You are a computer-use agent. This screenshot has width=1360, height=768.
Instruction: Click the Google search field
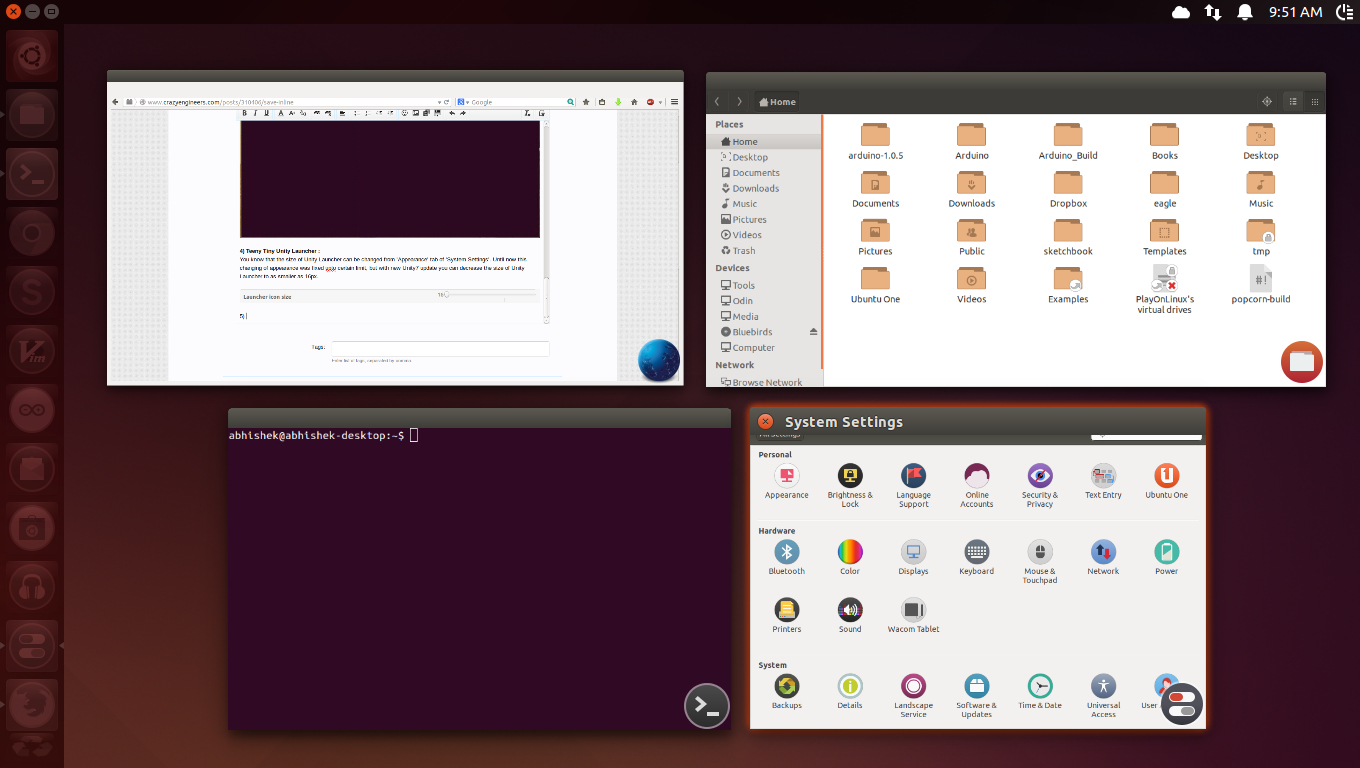click(518, 102)
